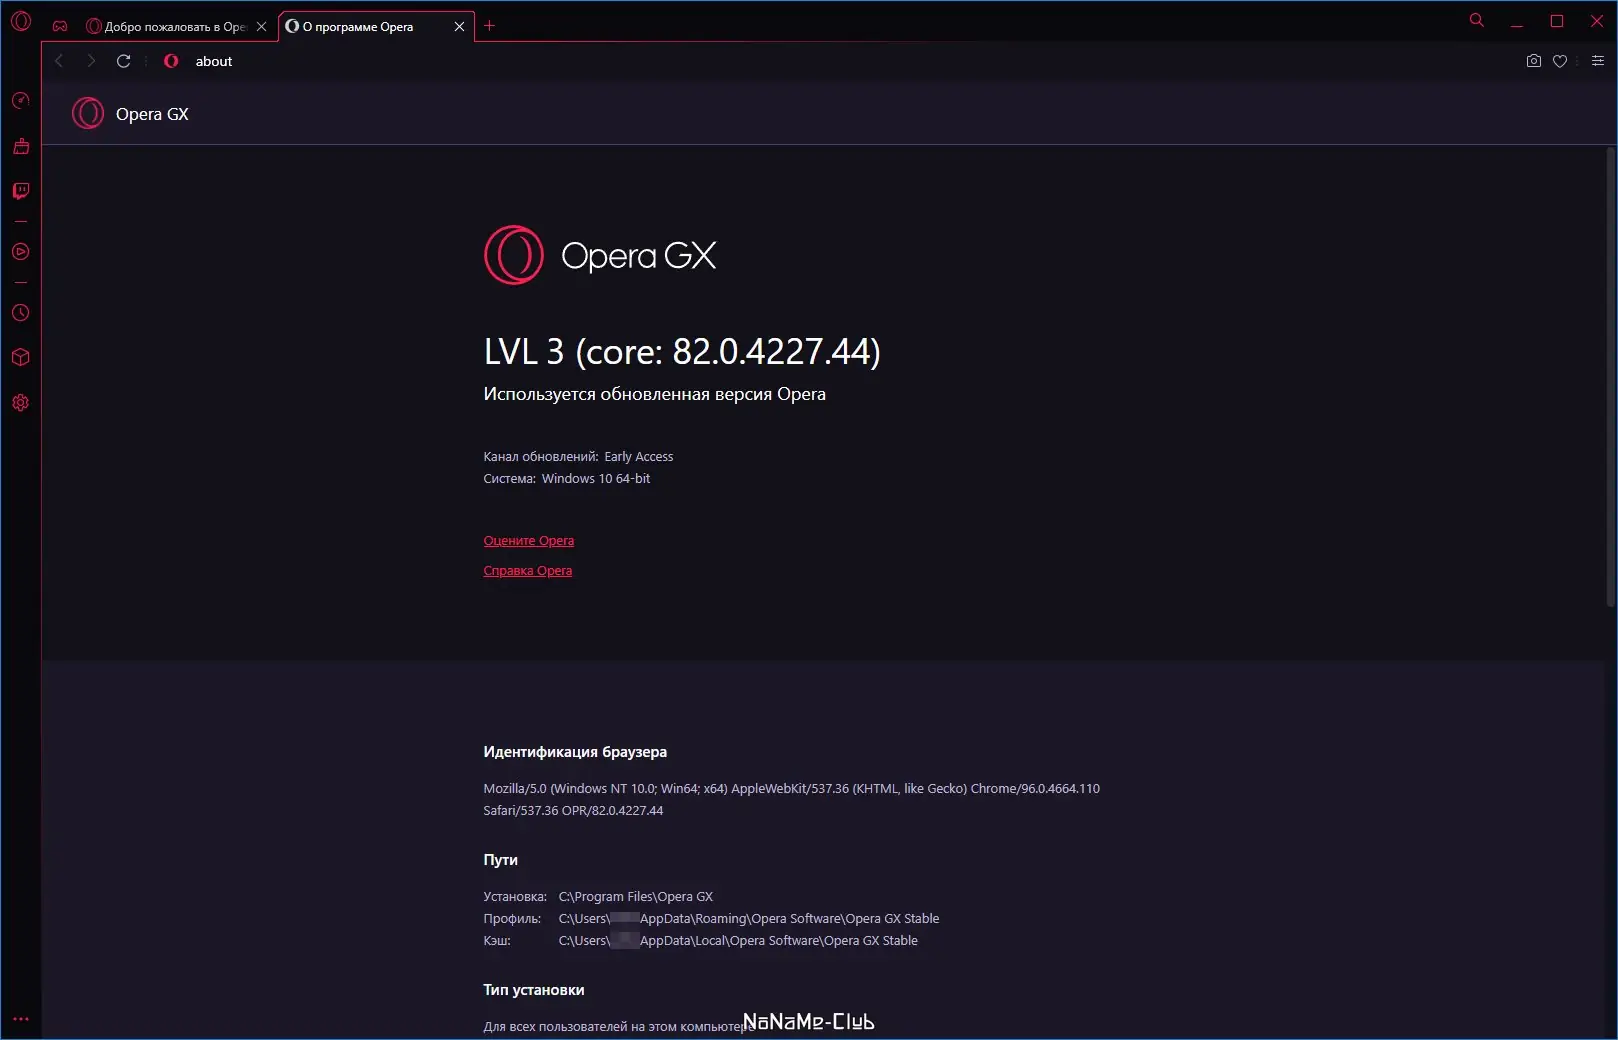This screenshot has width=1618, height=1040.
Task: Open GX Corner gamepad icon
Action: tap(60, 26)
